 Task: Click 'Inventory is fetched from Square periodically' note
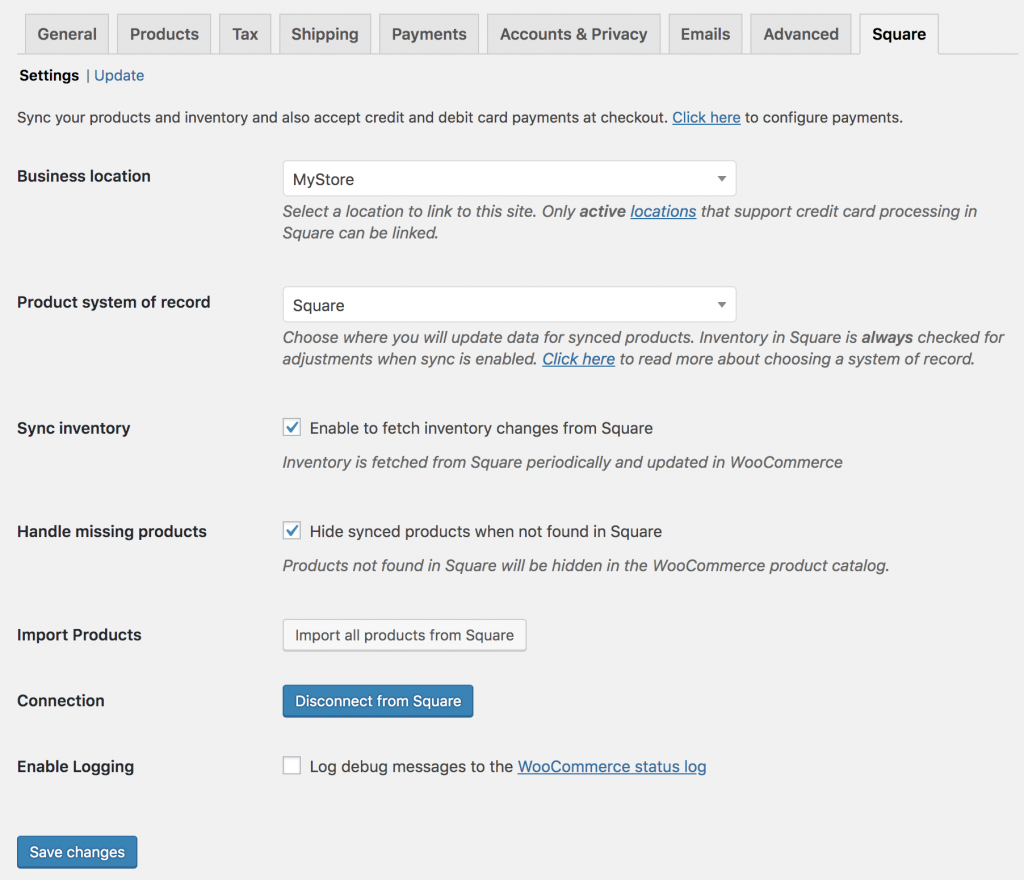pyautogui.click(x=562, y=462)
